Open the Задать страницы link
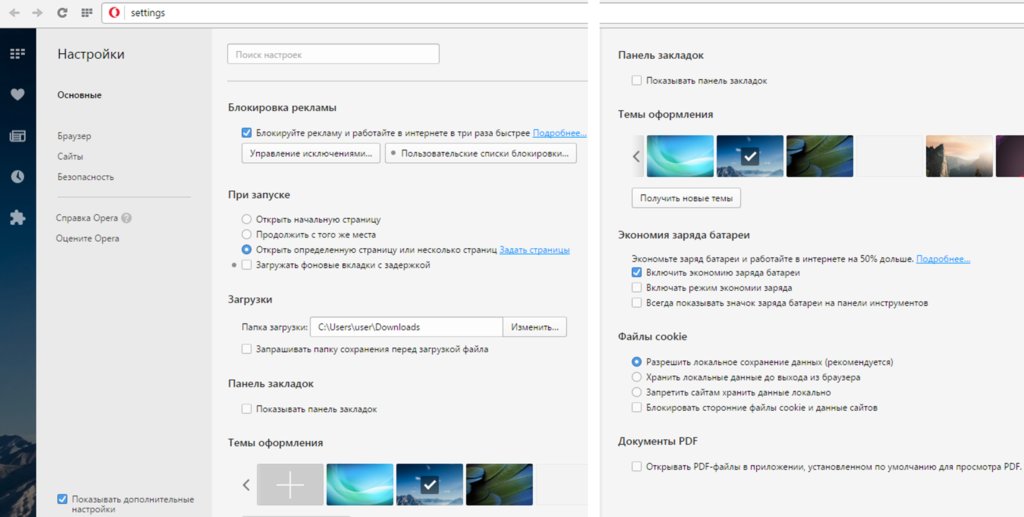This screenshot has width=1024, height=517. (534, 249)
